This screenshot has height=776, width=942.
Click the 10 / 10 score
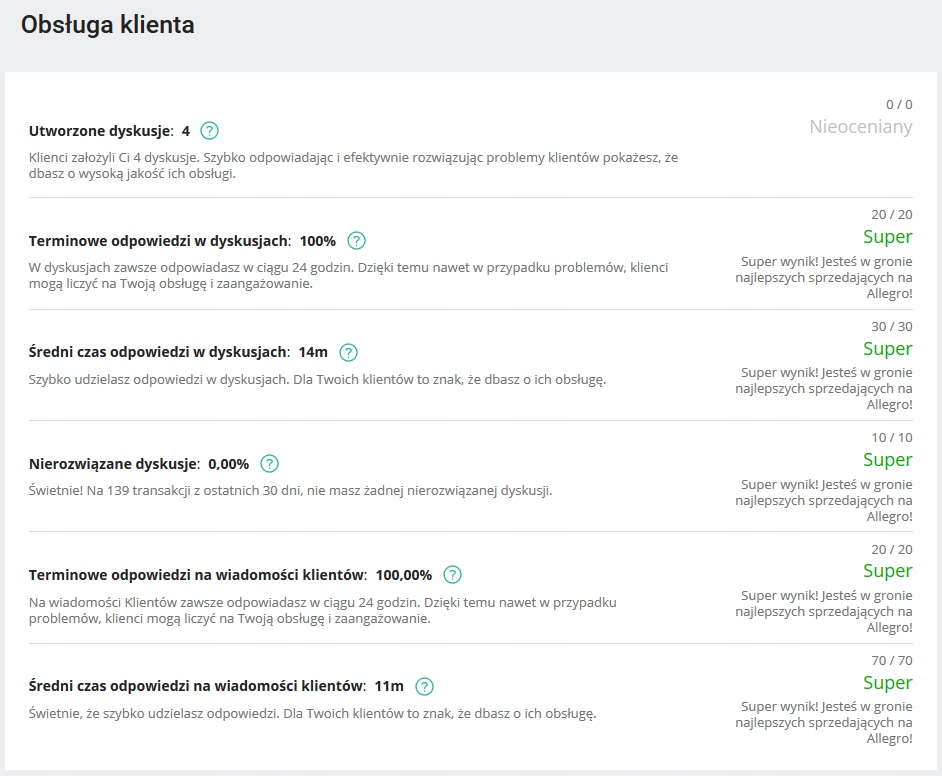tap(892, 438)
